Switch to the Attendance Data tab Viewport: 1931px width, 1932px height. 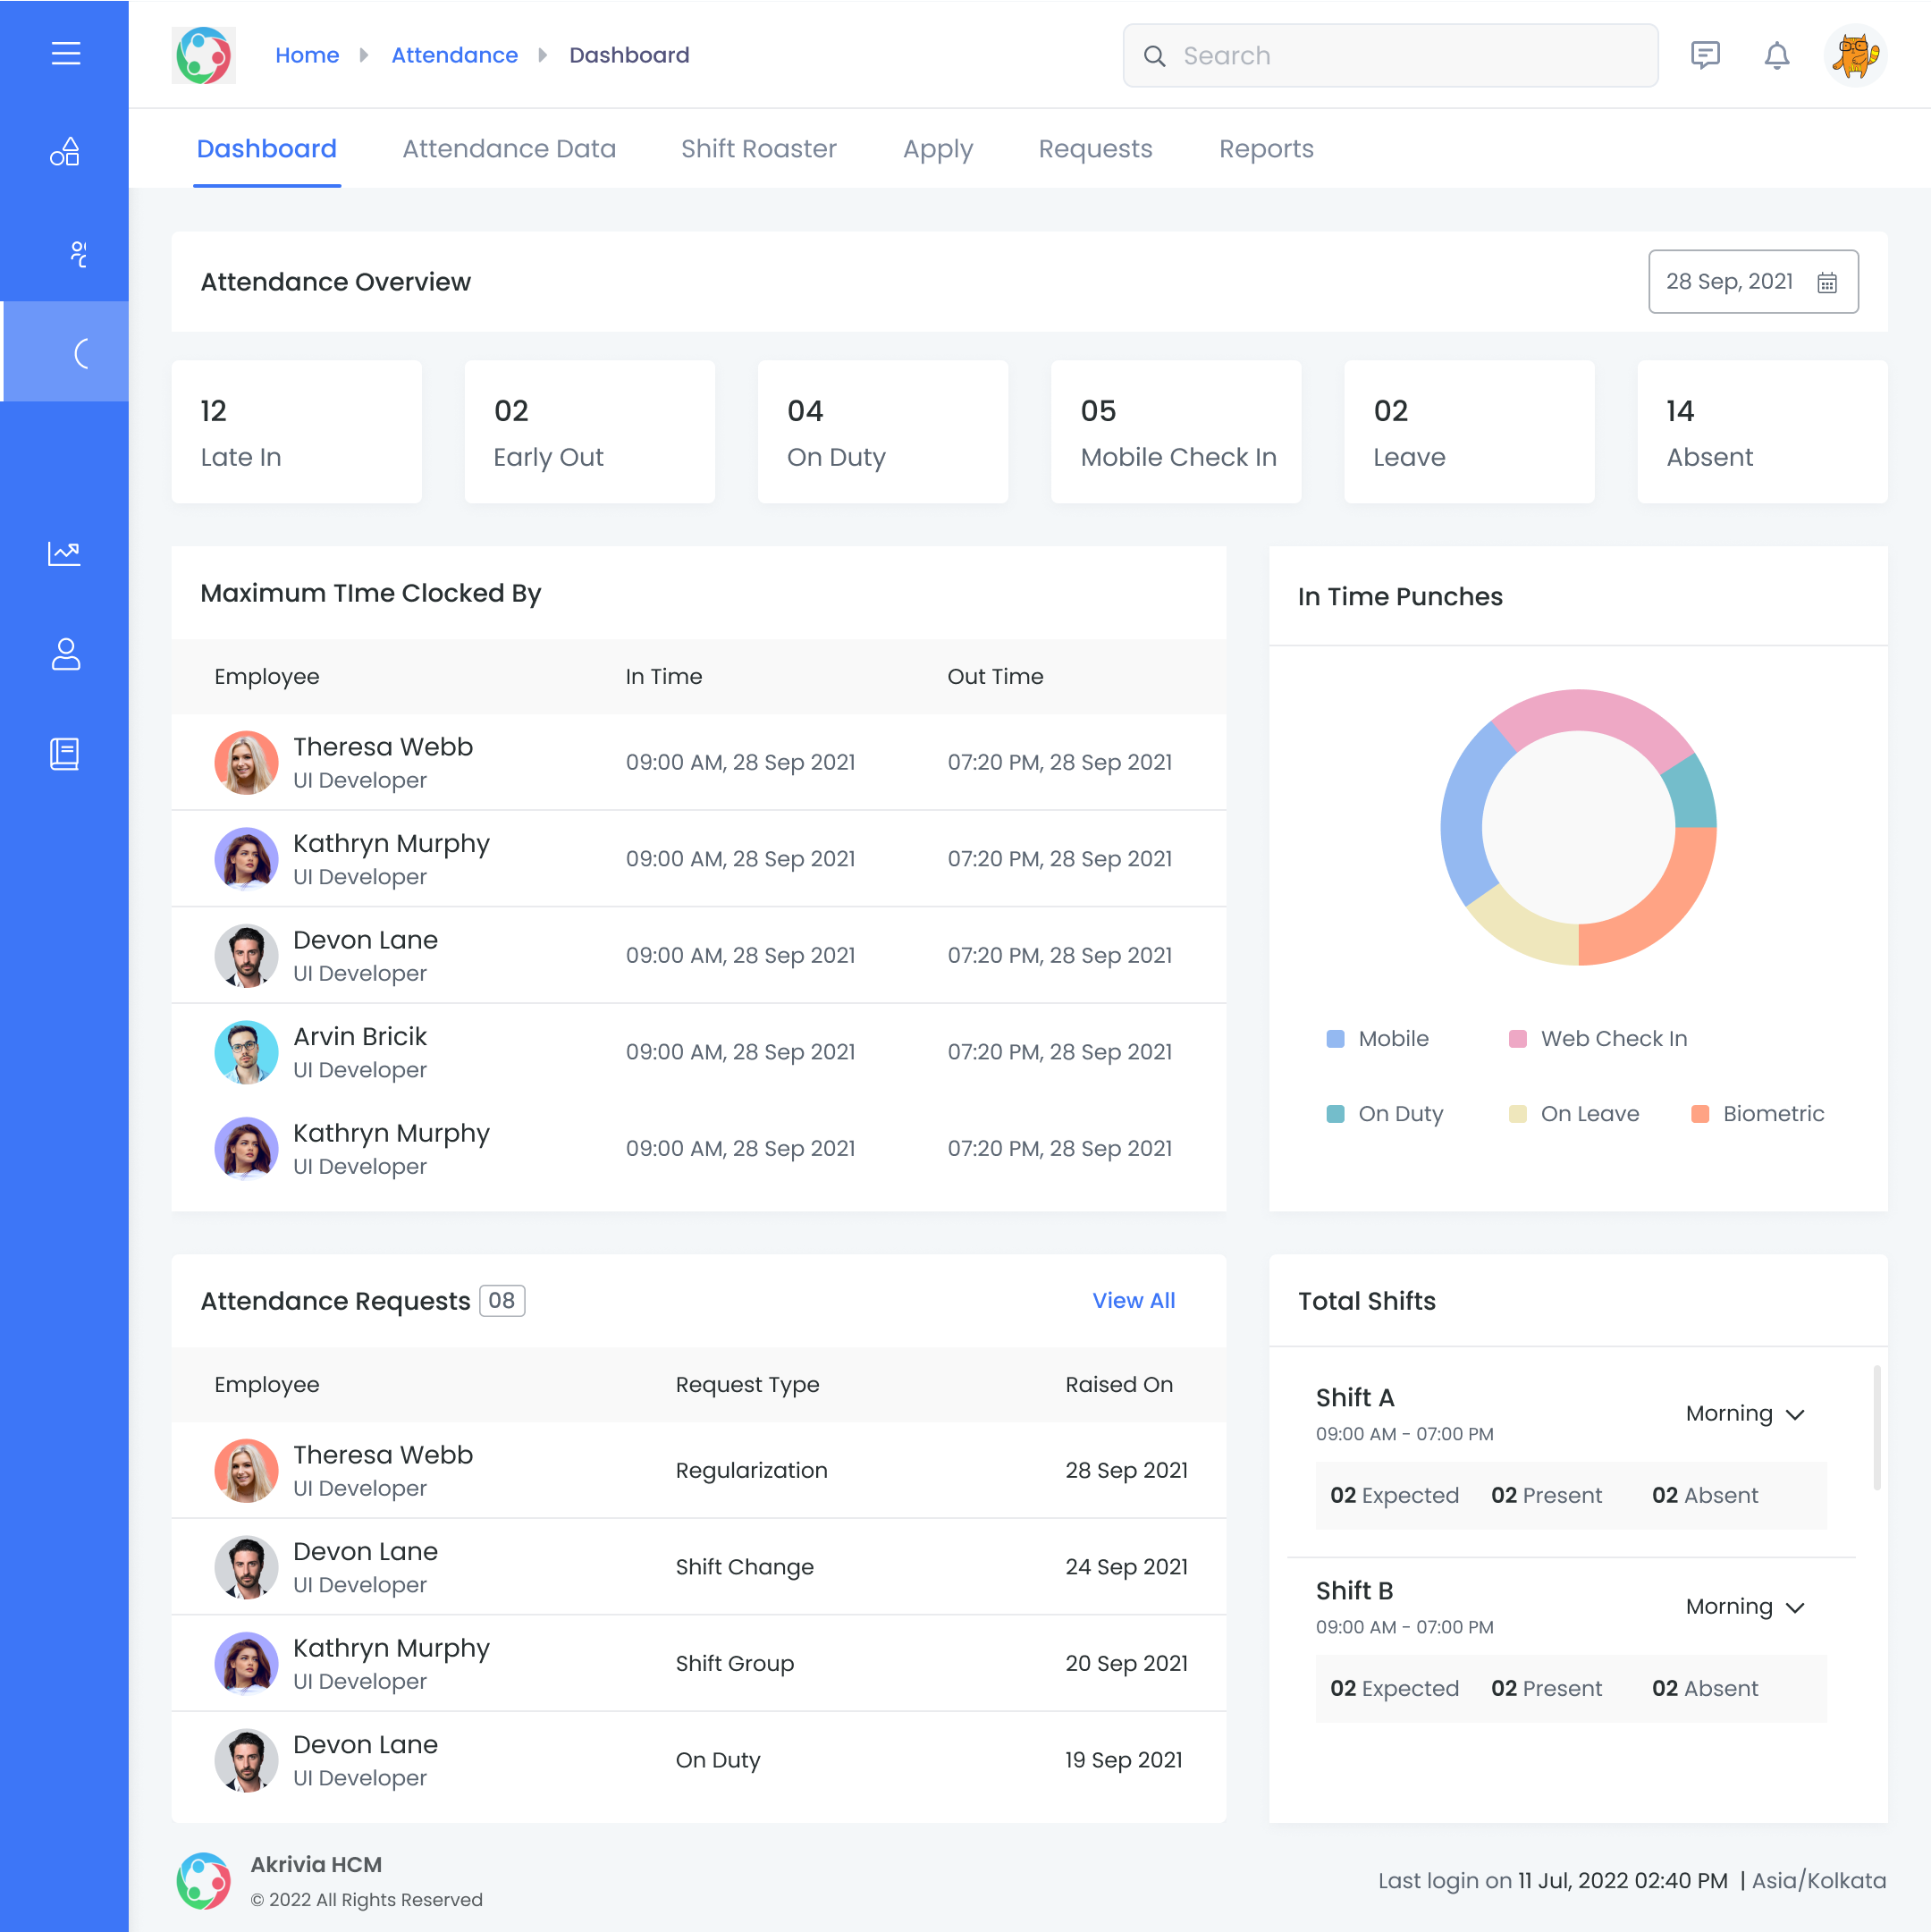coord(509,149)
